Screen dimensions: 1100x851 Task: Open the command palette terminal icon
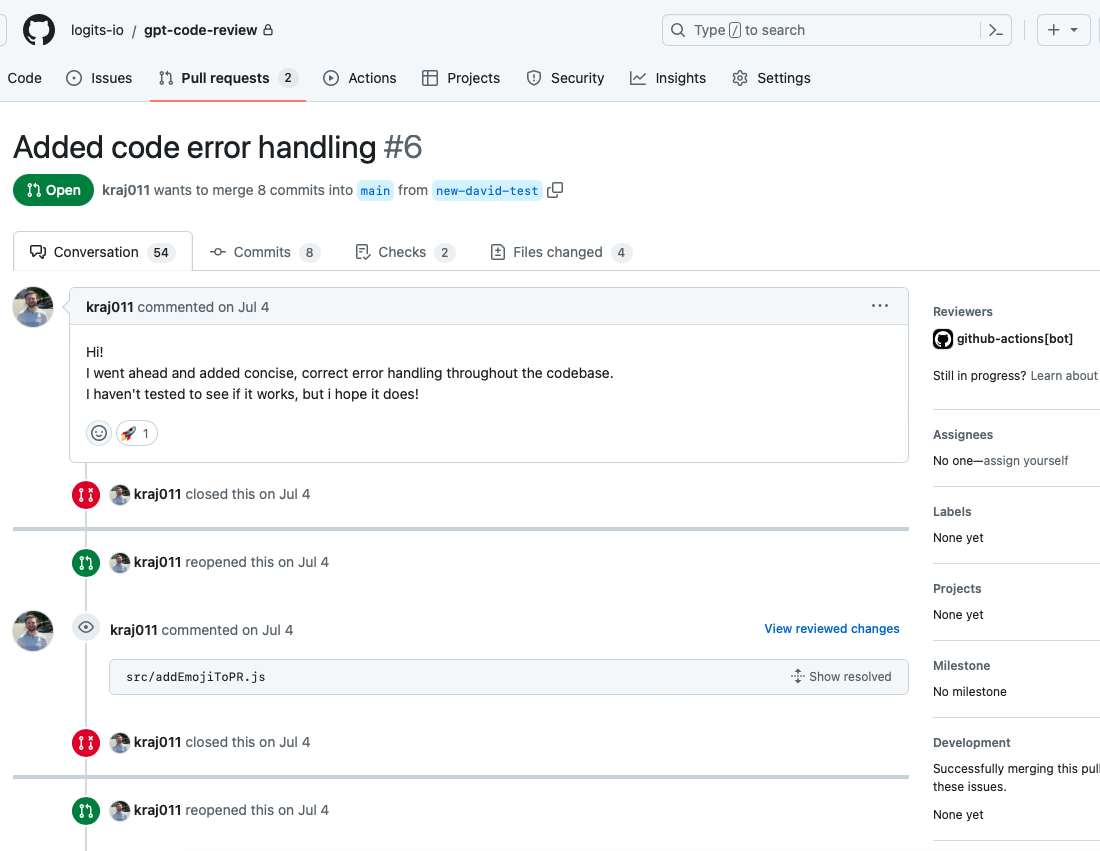(995, 30)
